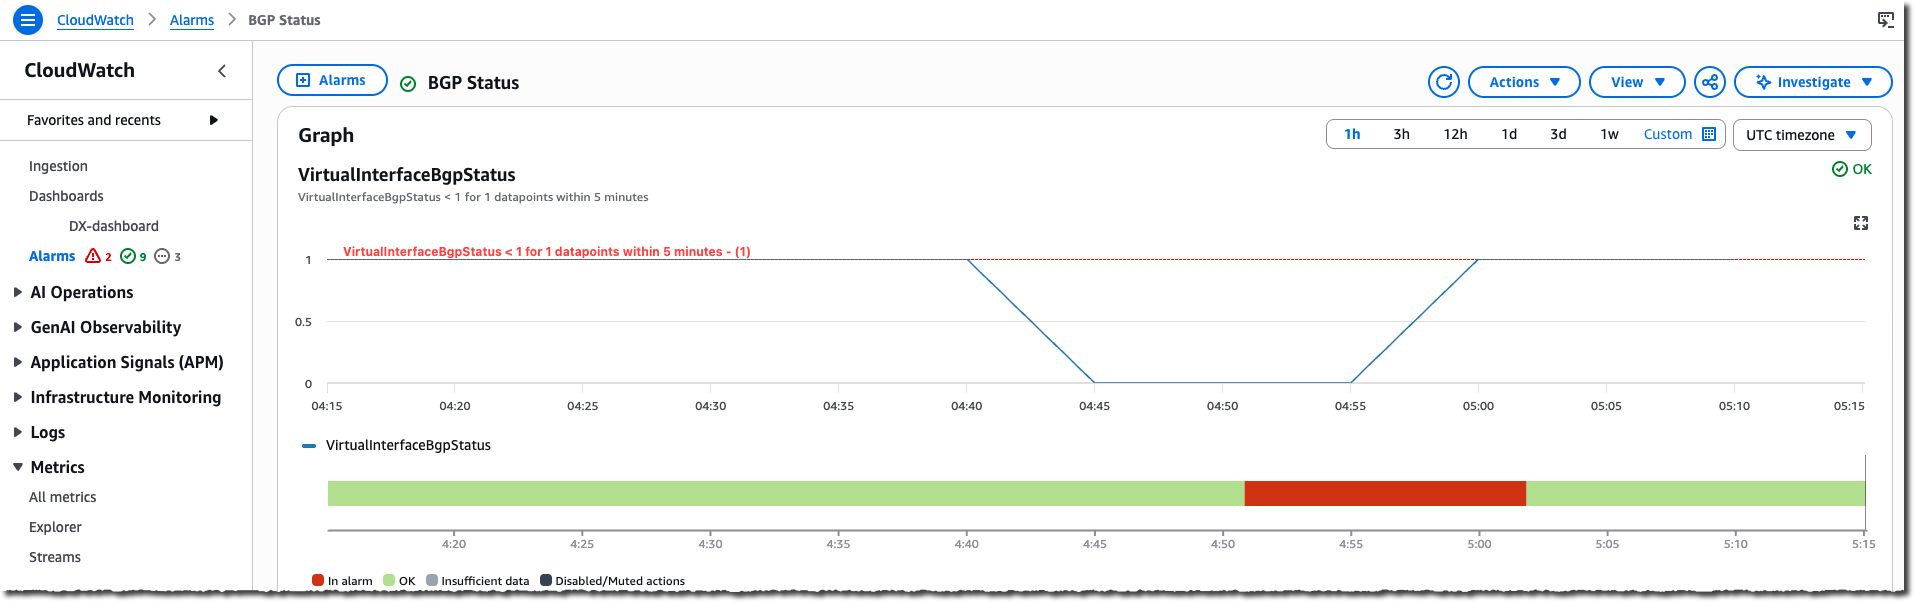Open the CloudShell icon at top right
Screen dimensions: 1914x602
[1886, 20]
